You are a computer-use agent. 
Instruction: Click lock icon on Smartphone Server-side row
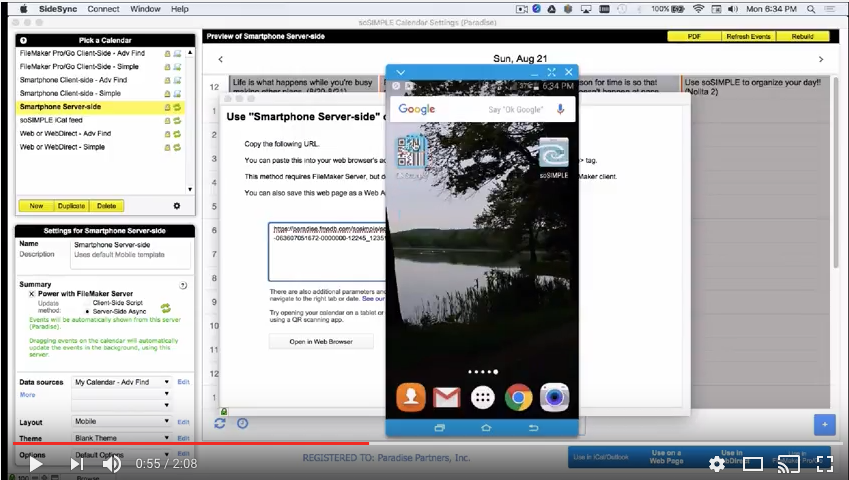point(167,107)
